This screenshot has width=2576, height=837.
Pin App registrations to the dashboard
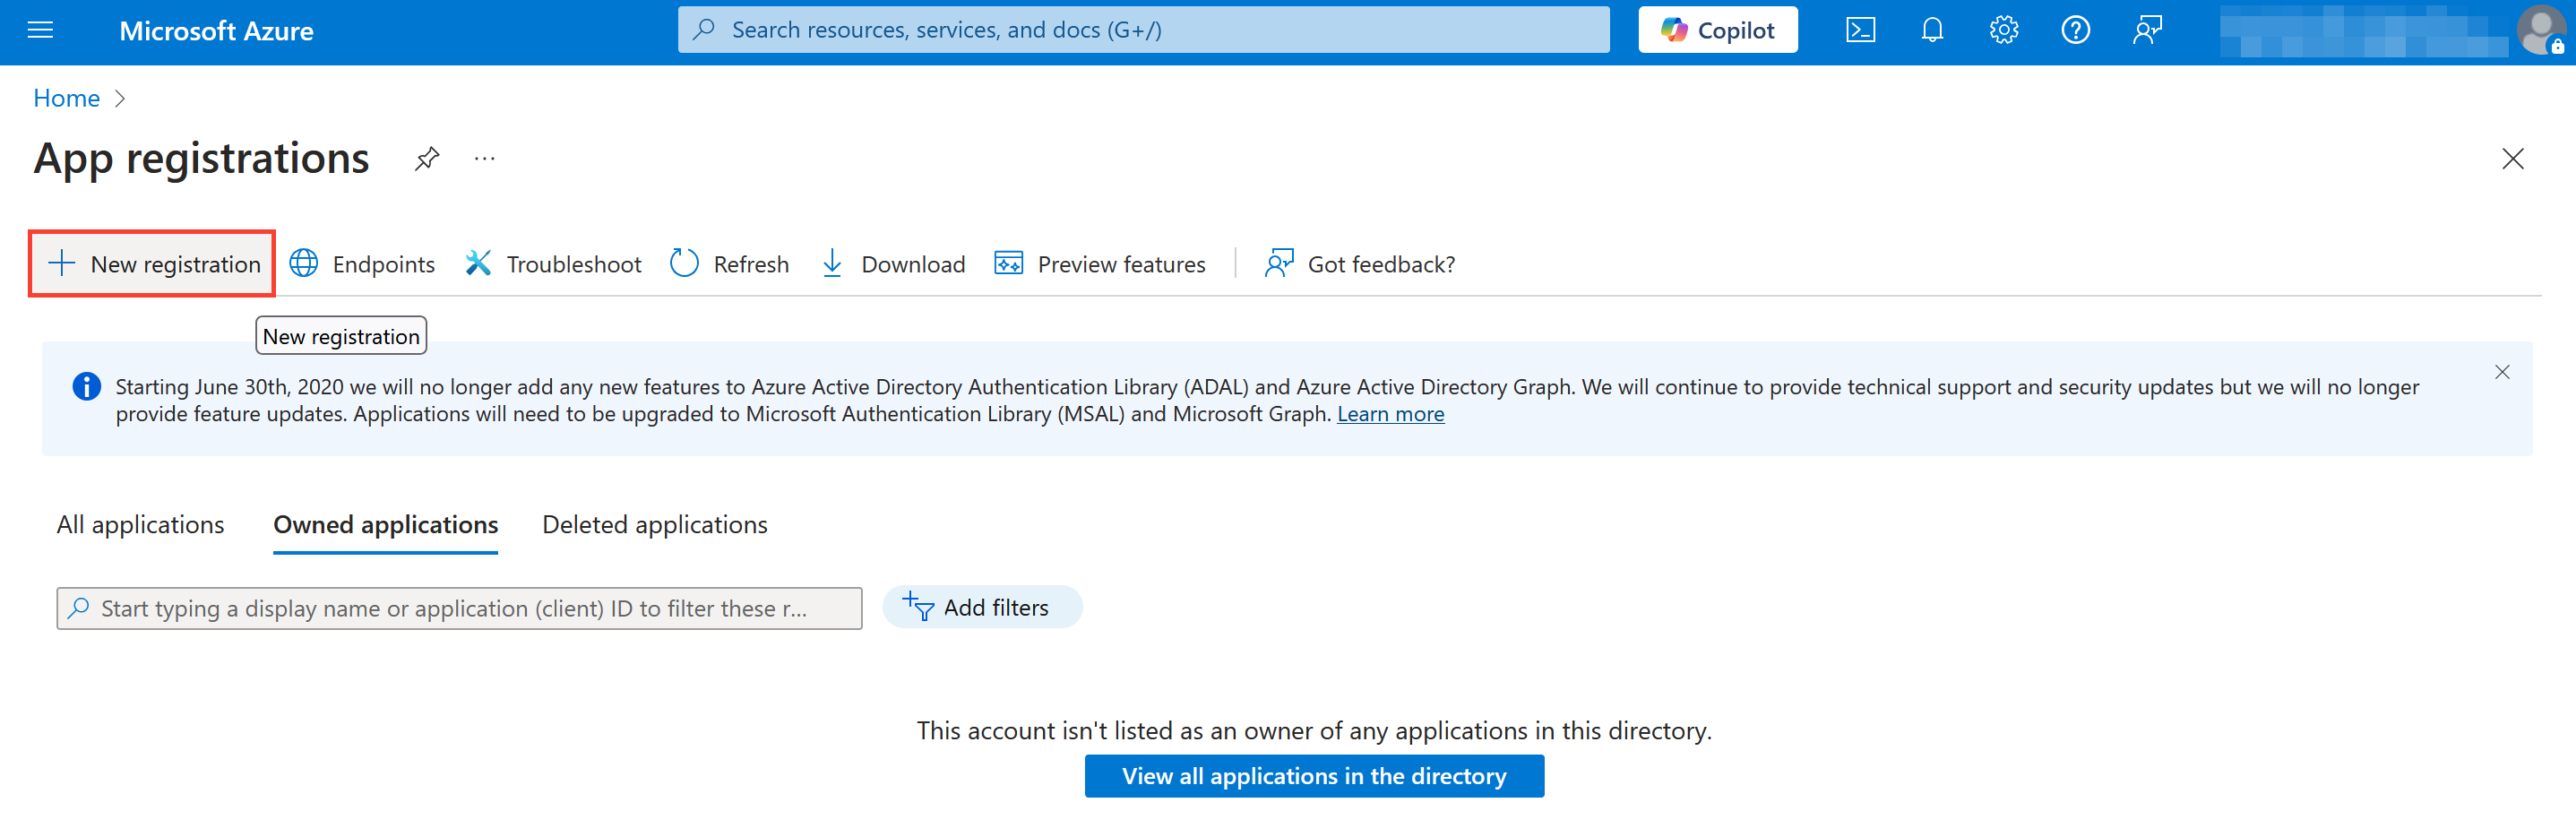(x=427, y=159)
